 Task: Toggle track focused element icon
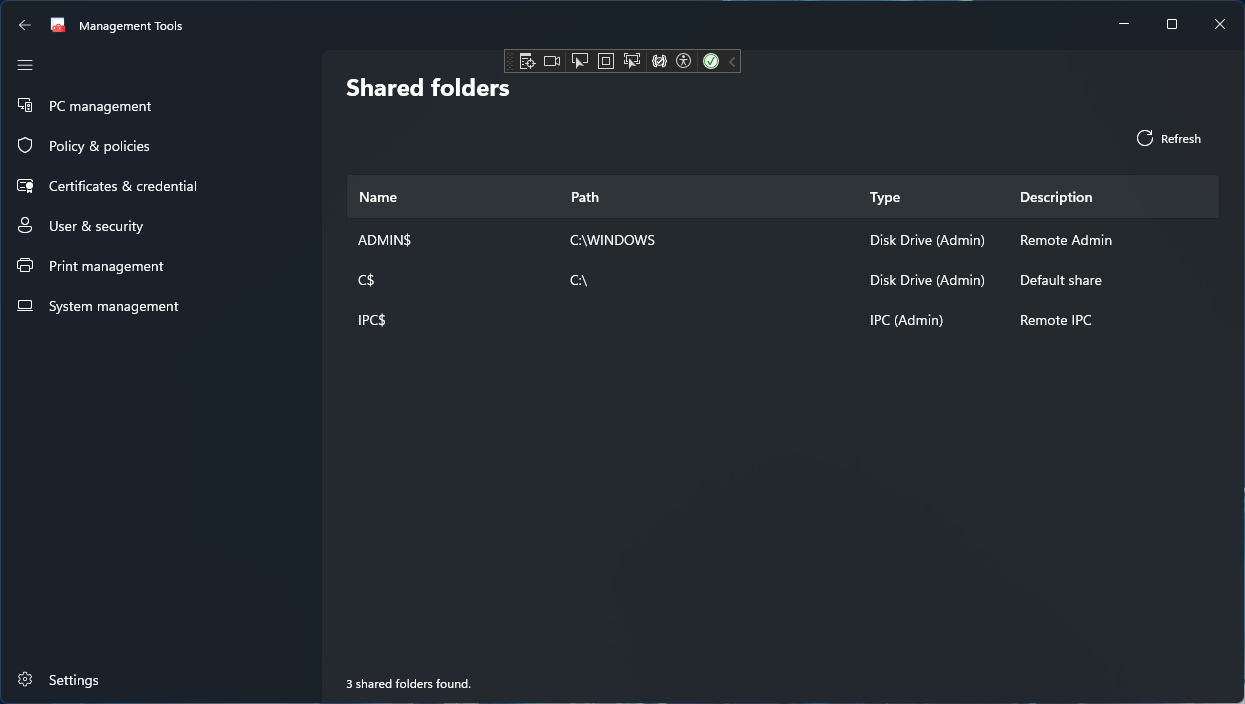[632, 62]
